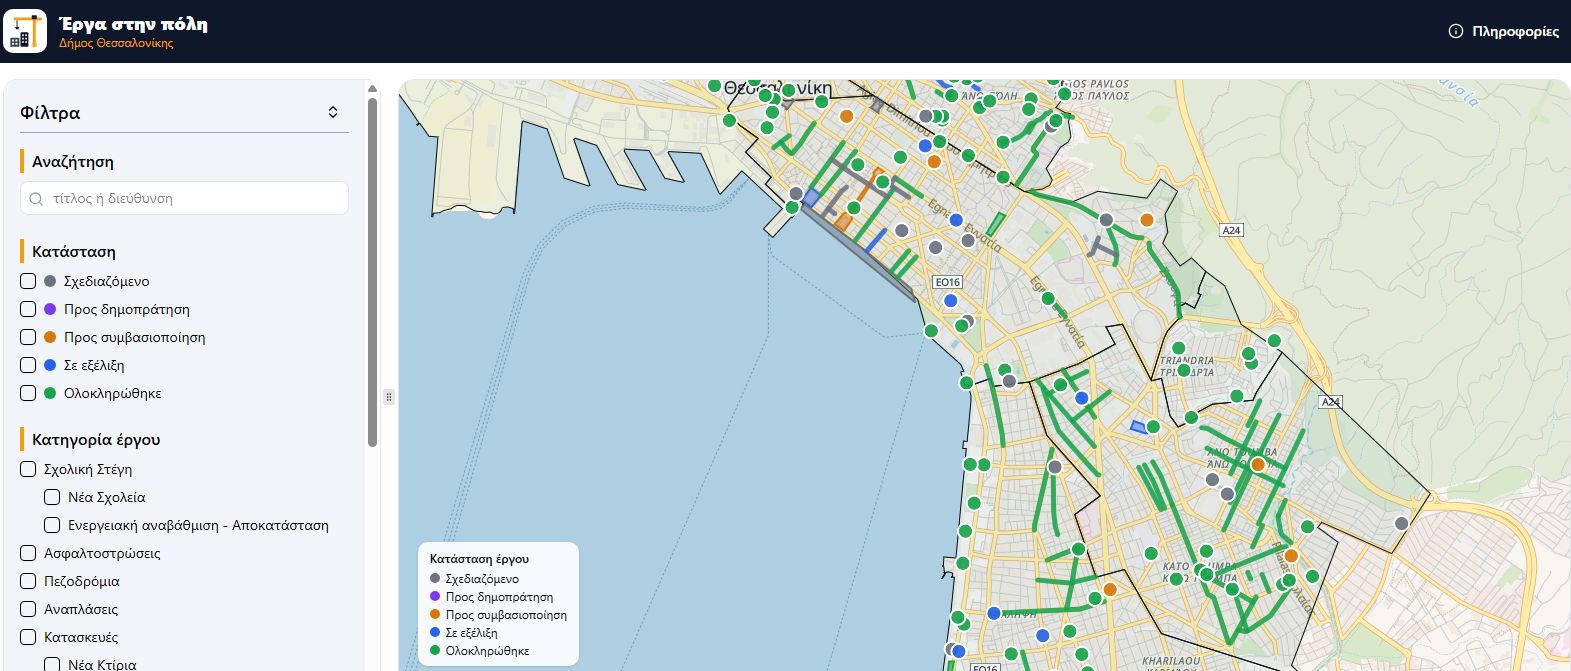Click the crane app logo icon
1571x671 pixels.
25,31
